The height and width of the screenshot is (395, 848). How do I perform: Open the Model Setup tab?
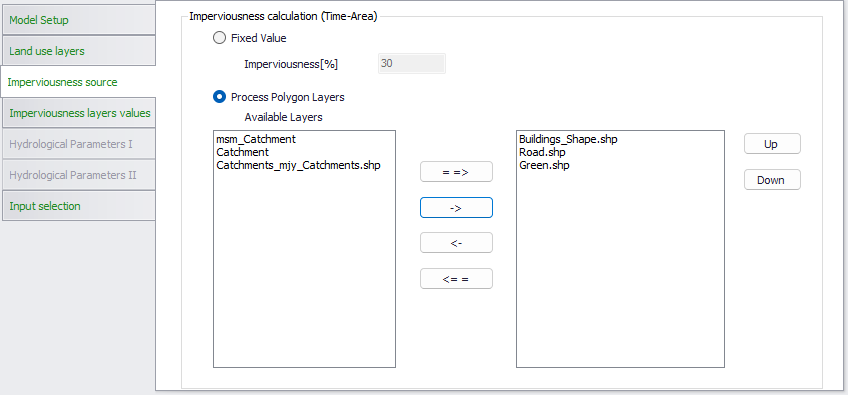click(78, 20)
